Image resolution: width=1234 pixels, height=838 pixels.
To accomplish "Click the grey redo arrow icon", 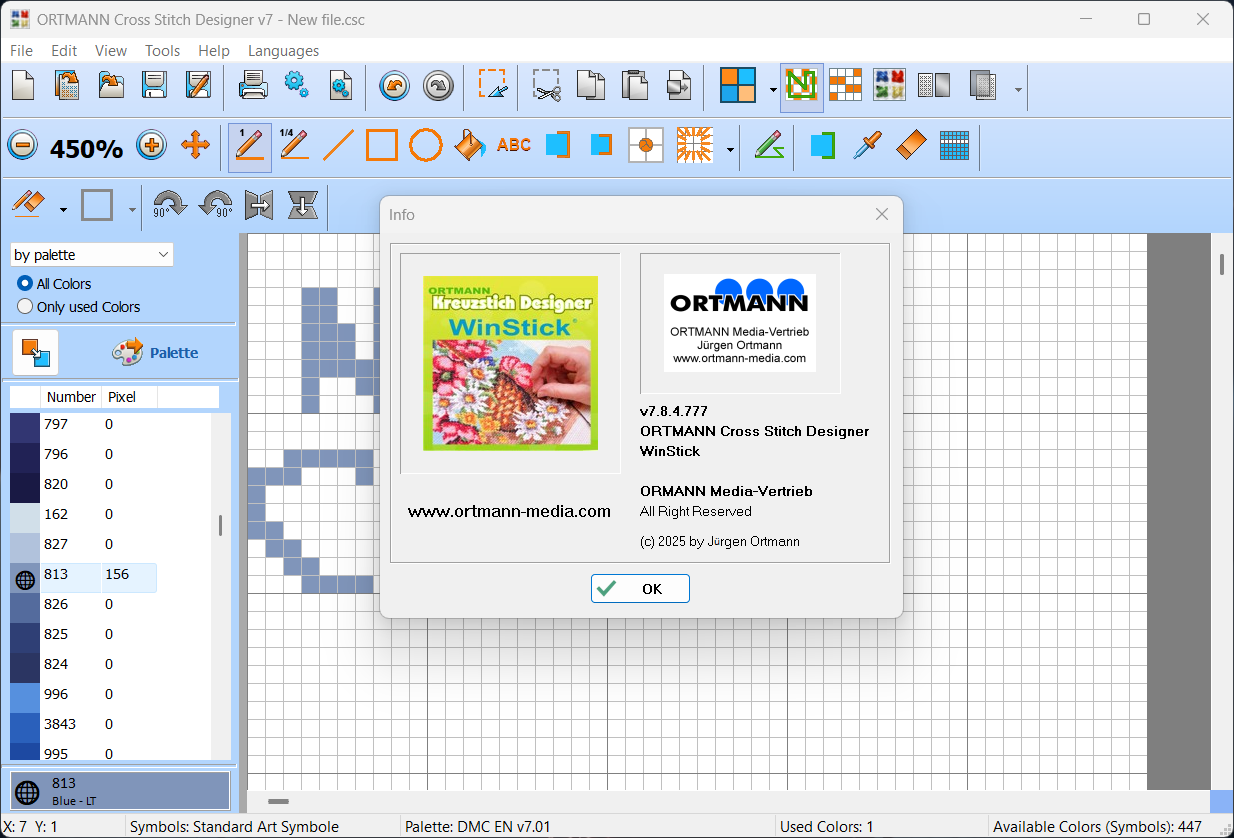I will [x=438, y=86].
